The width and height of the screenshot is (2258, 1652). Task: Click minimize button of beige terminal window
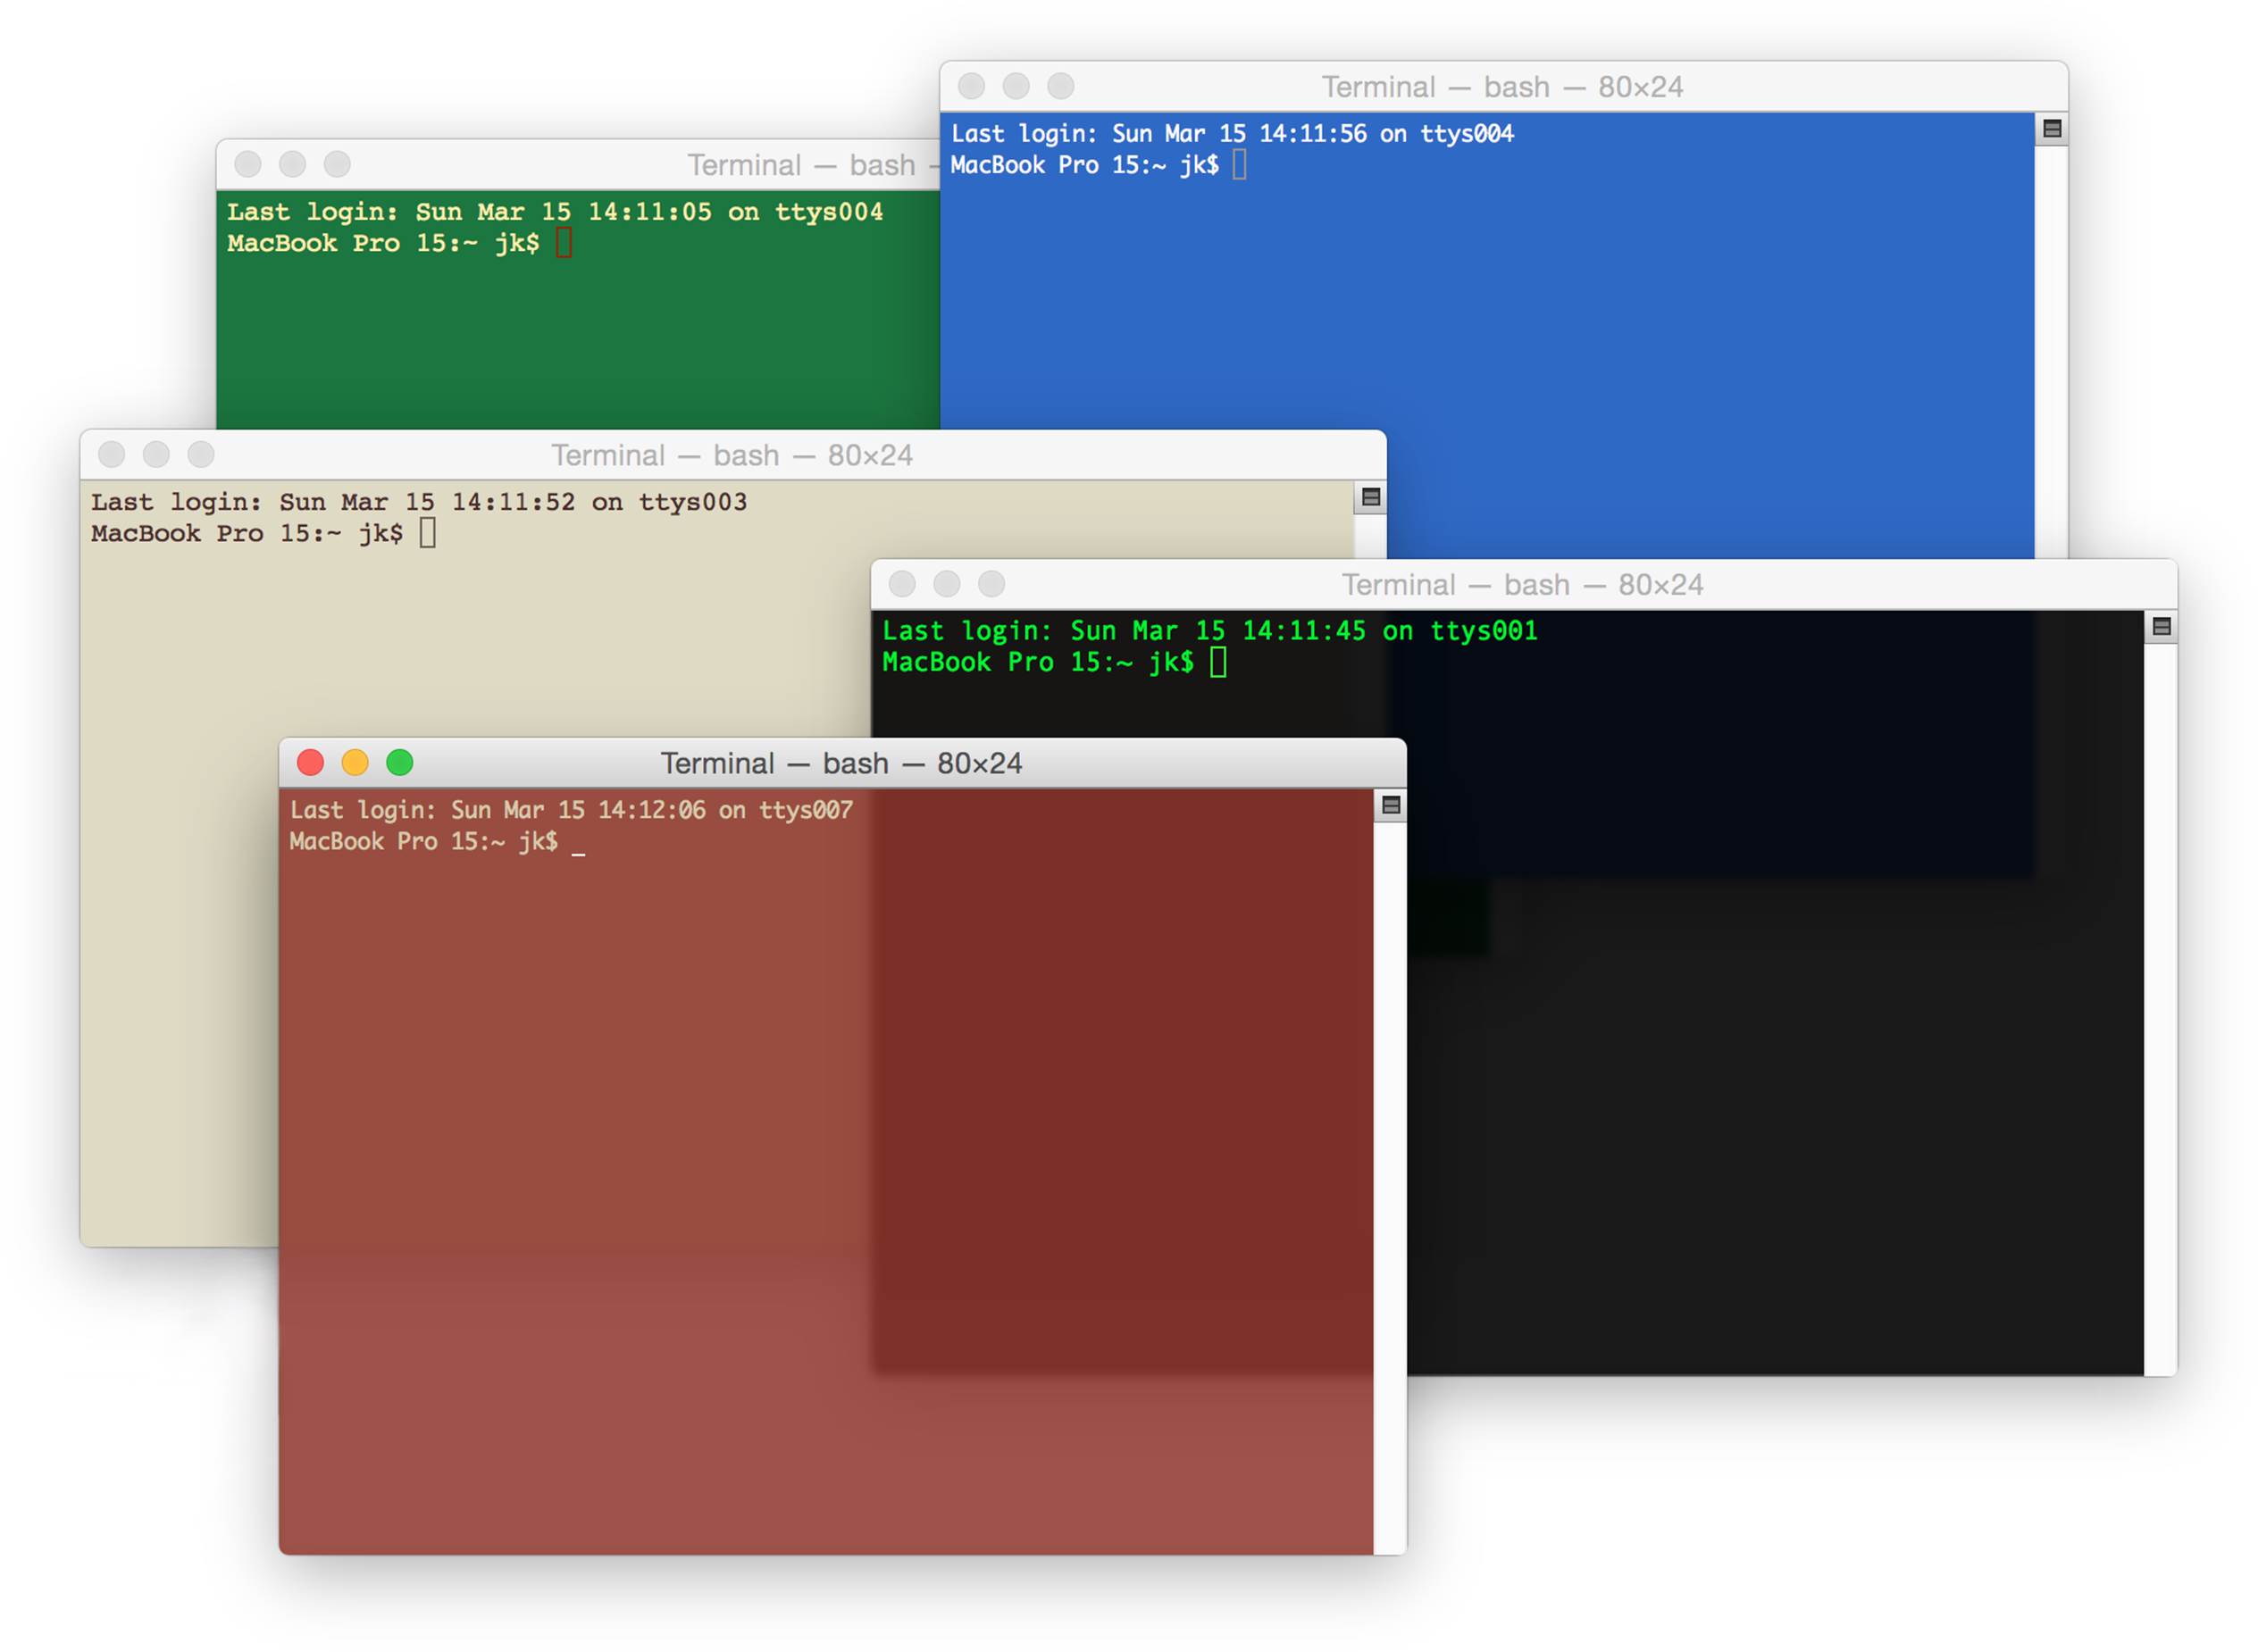coord(156,455)
